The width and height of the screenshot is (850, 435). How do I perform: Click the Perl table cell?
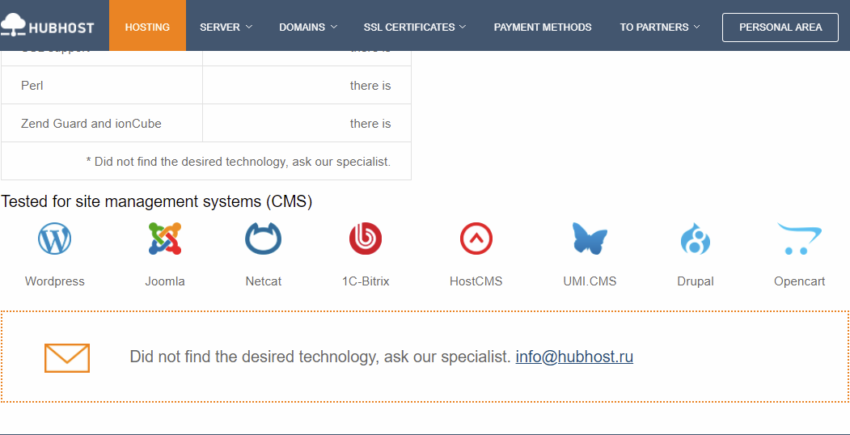pyautogui.click(x=102, y=85)
